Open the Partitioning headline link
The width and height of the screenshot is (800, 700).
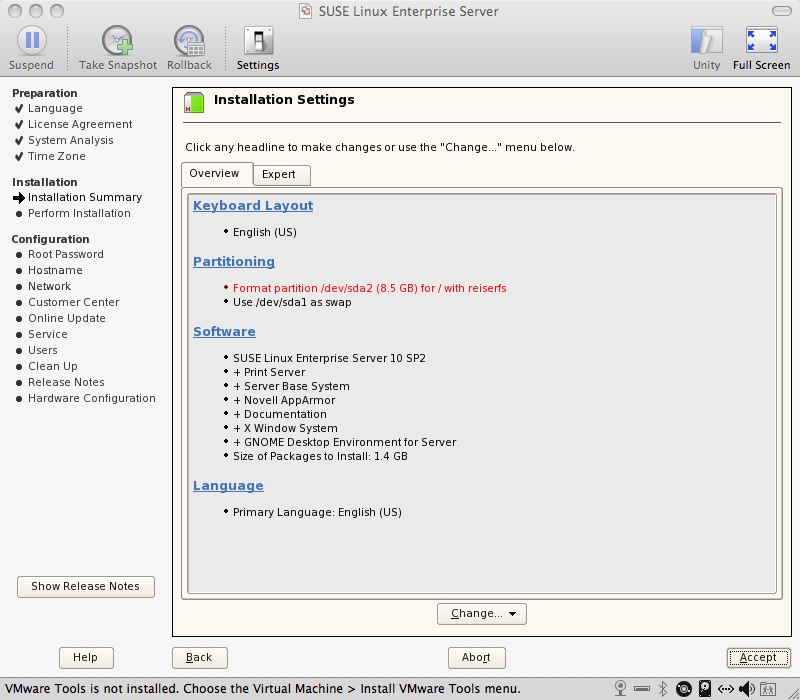point(234,261)
